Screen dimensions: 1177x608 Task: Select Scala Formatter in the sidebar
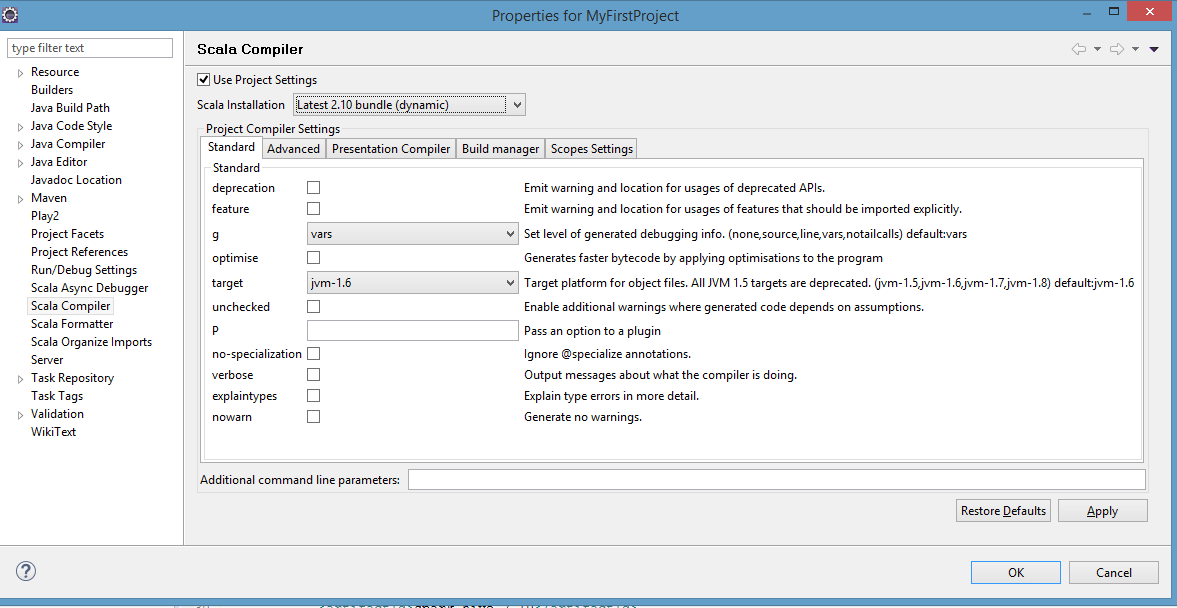pyautogui.click(x=71, y=323)
